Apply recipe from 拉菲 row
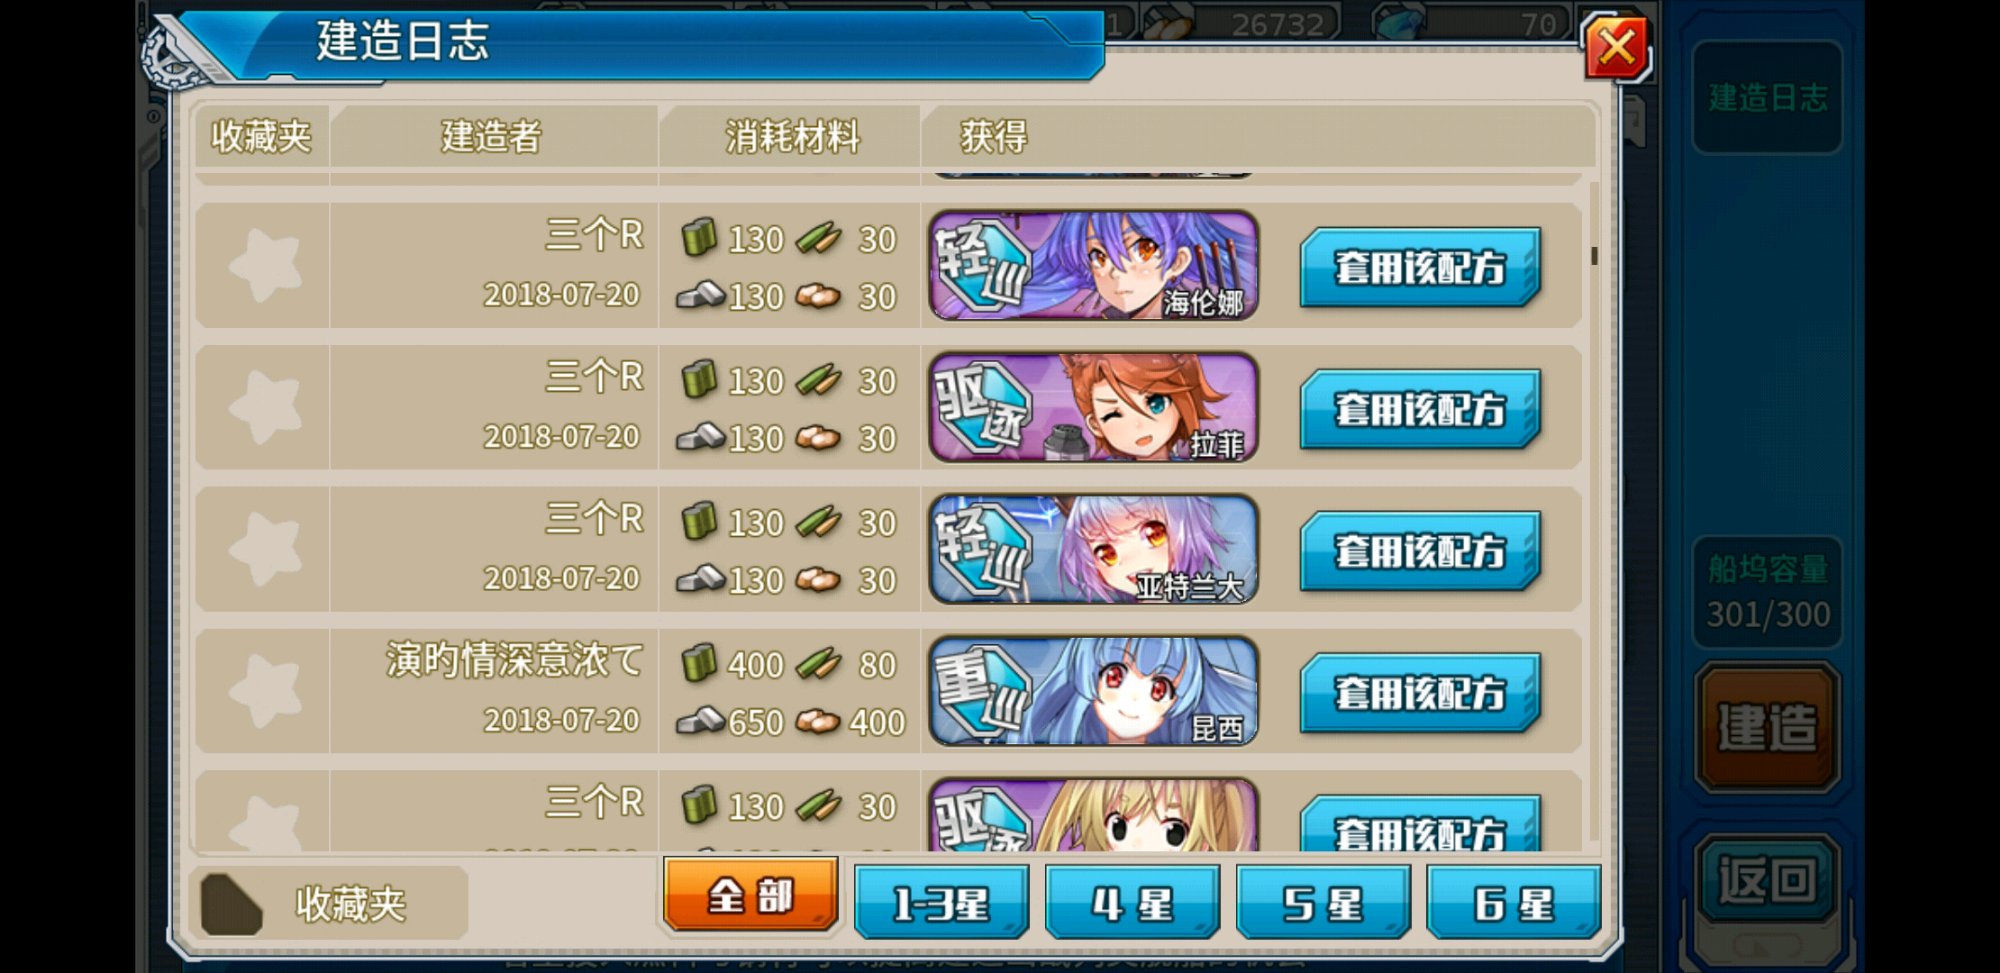This screenshot has width=2000, height=973. click(1420, 409)
